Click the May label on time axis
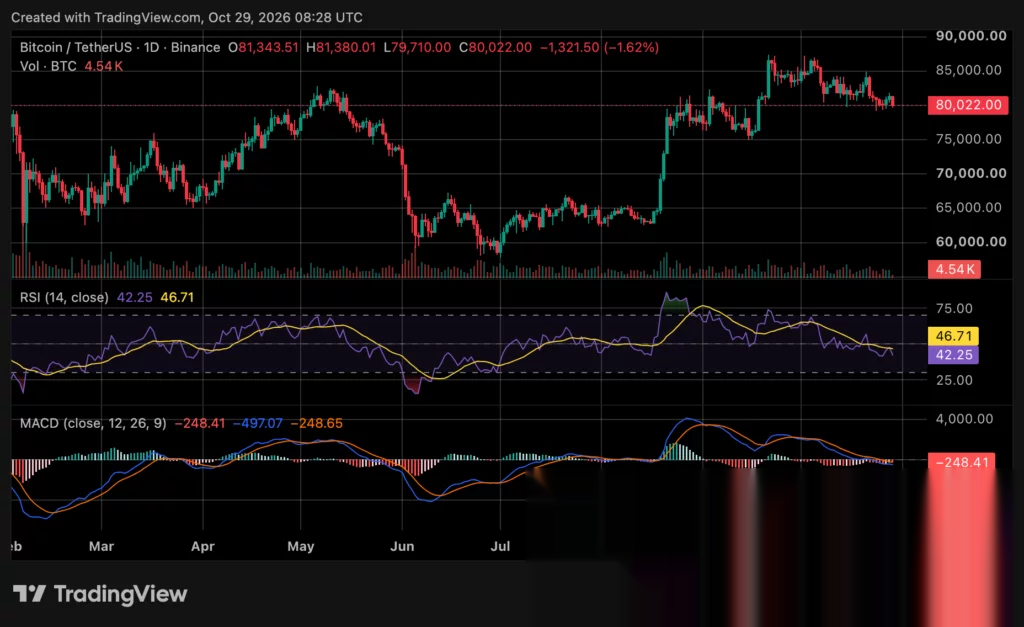Screen dimensions: 1024x627 pyautogui.click(x=300, y=546)
